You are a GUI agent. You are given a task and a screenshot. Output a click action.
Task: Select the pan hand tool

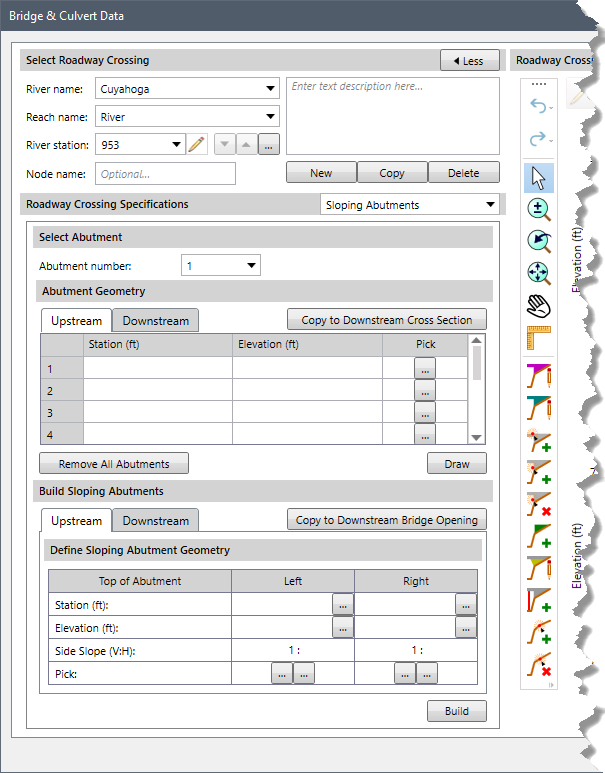(540, 305)
